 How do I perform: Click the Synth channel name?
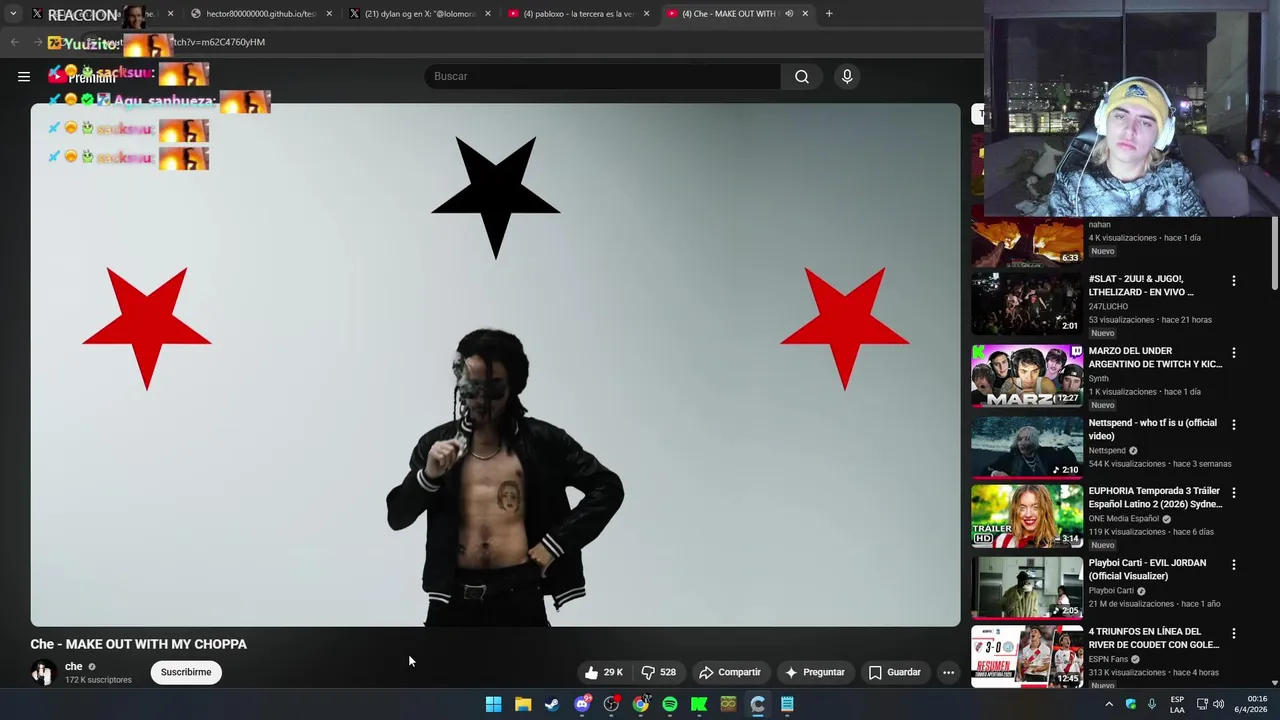tap(1098, 378)
